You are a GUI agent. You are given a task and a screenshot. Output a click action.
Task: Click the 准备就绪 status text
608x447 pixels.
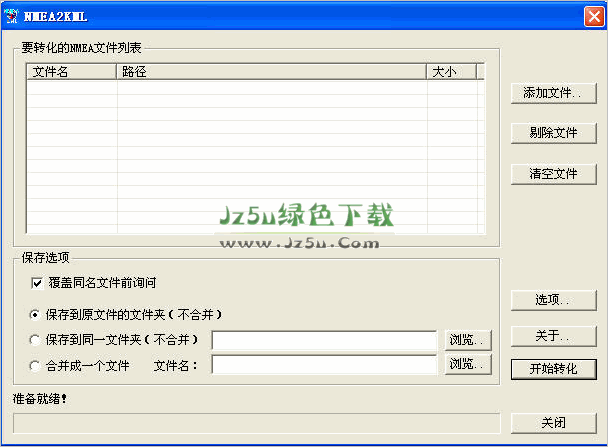coord(40,399)
